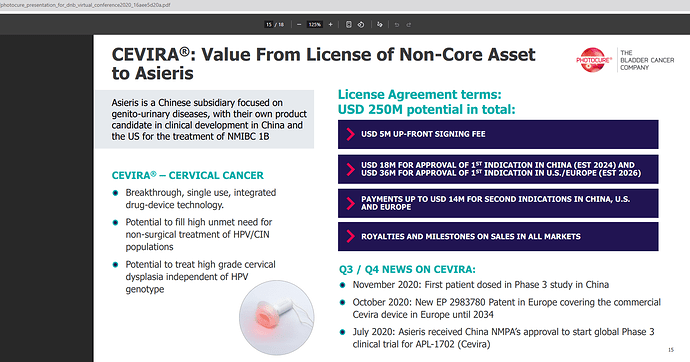The height and width of the screenshot is (362, 690).
Task: Click the undo arrow icon
Action: (397, 25)
